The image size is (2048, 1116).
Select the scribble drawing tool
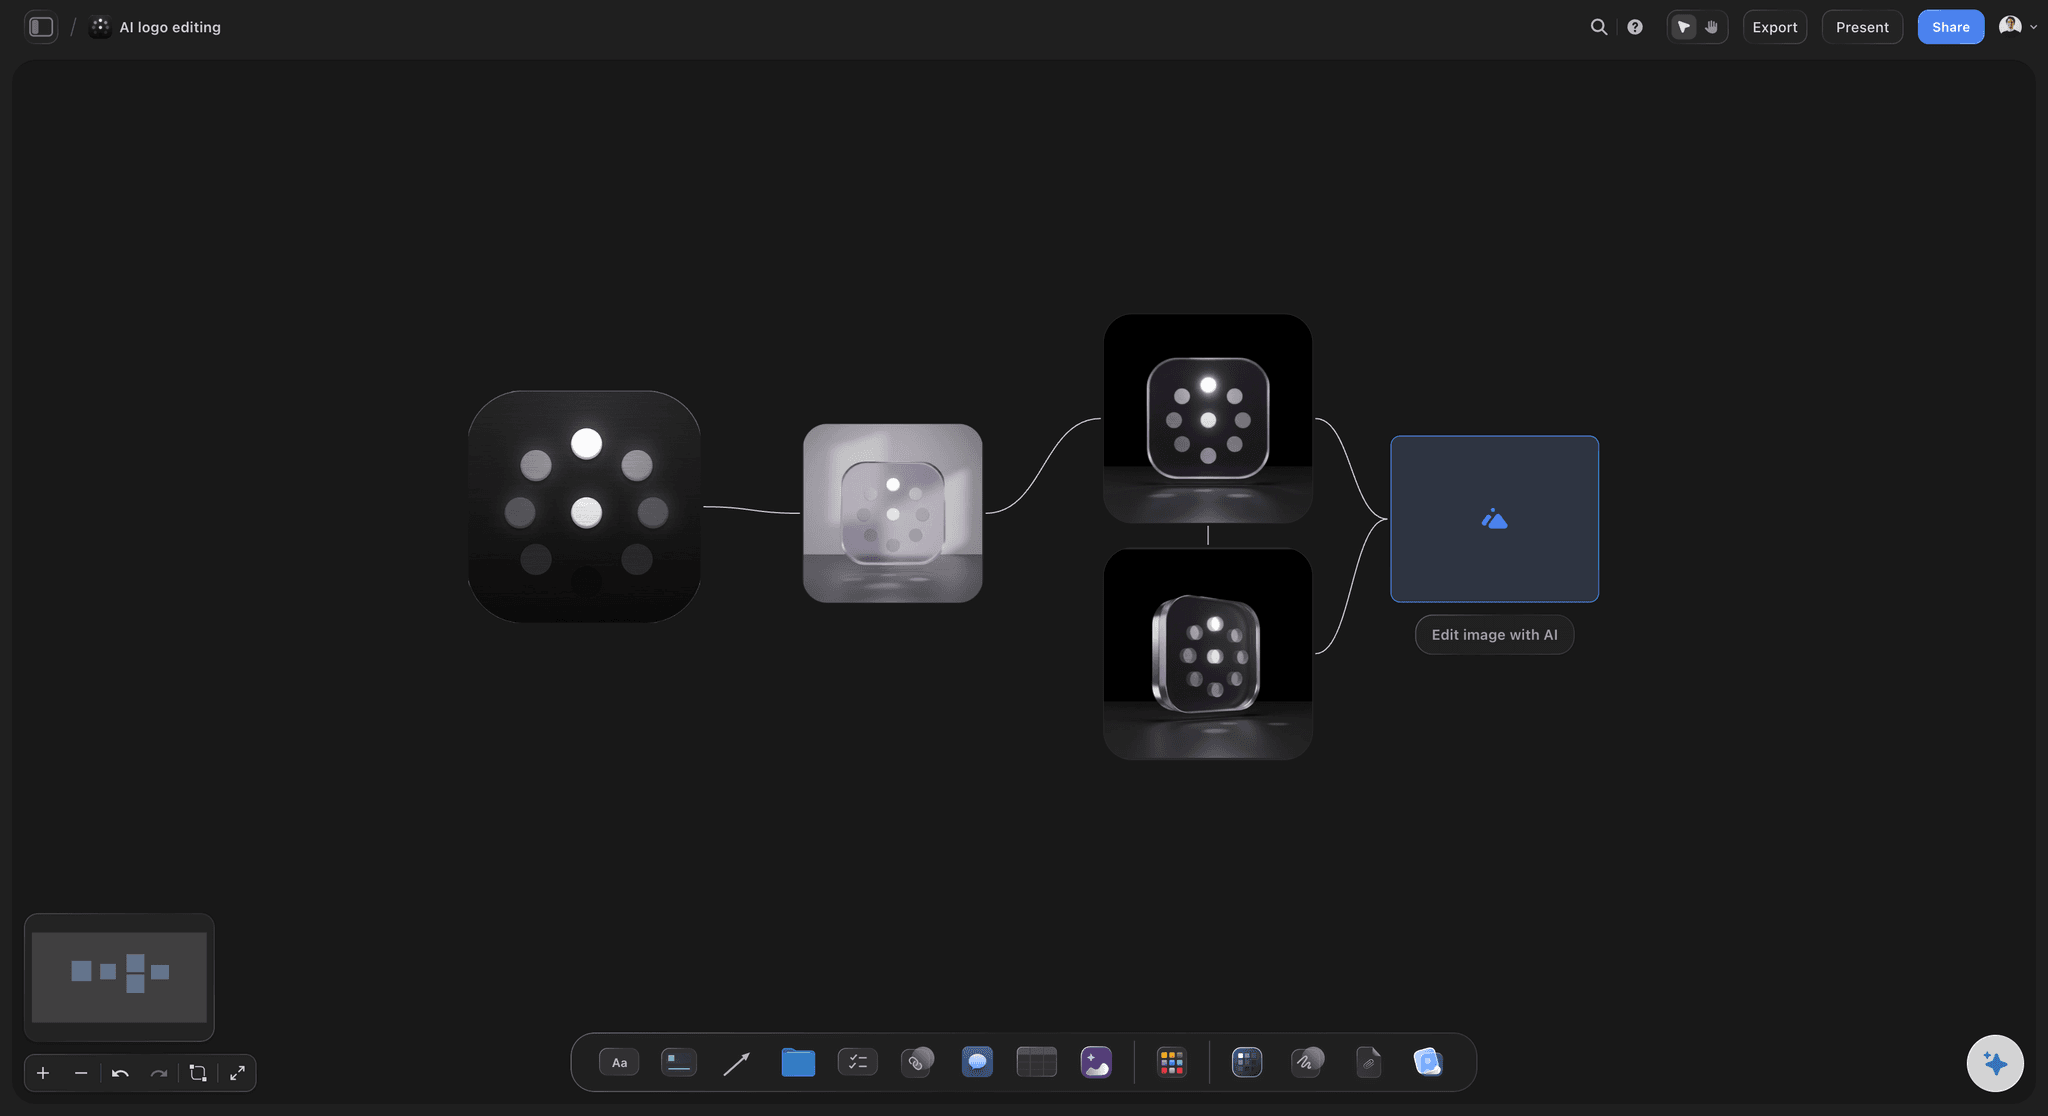pyautogui.click(x=1307, y=1062)
